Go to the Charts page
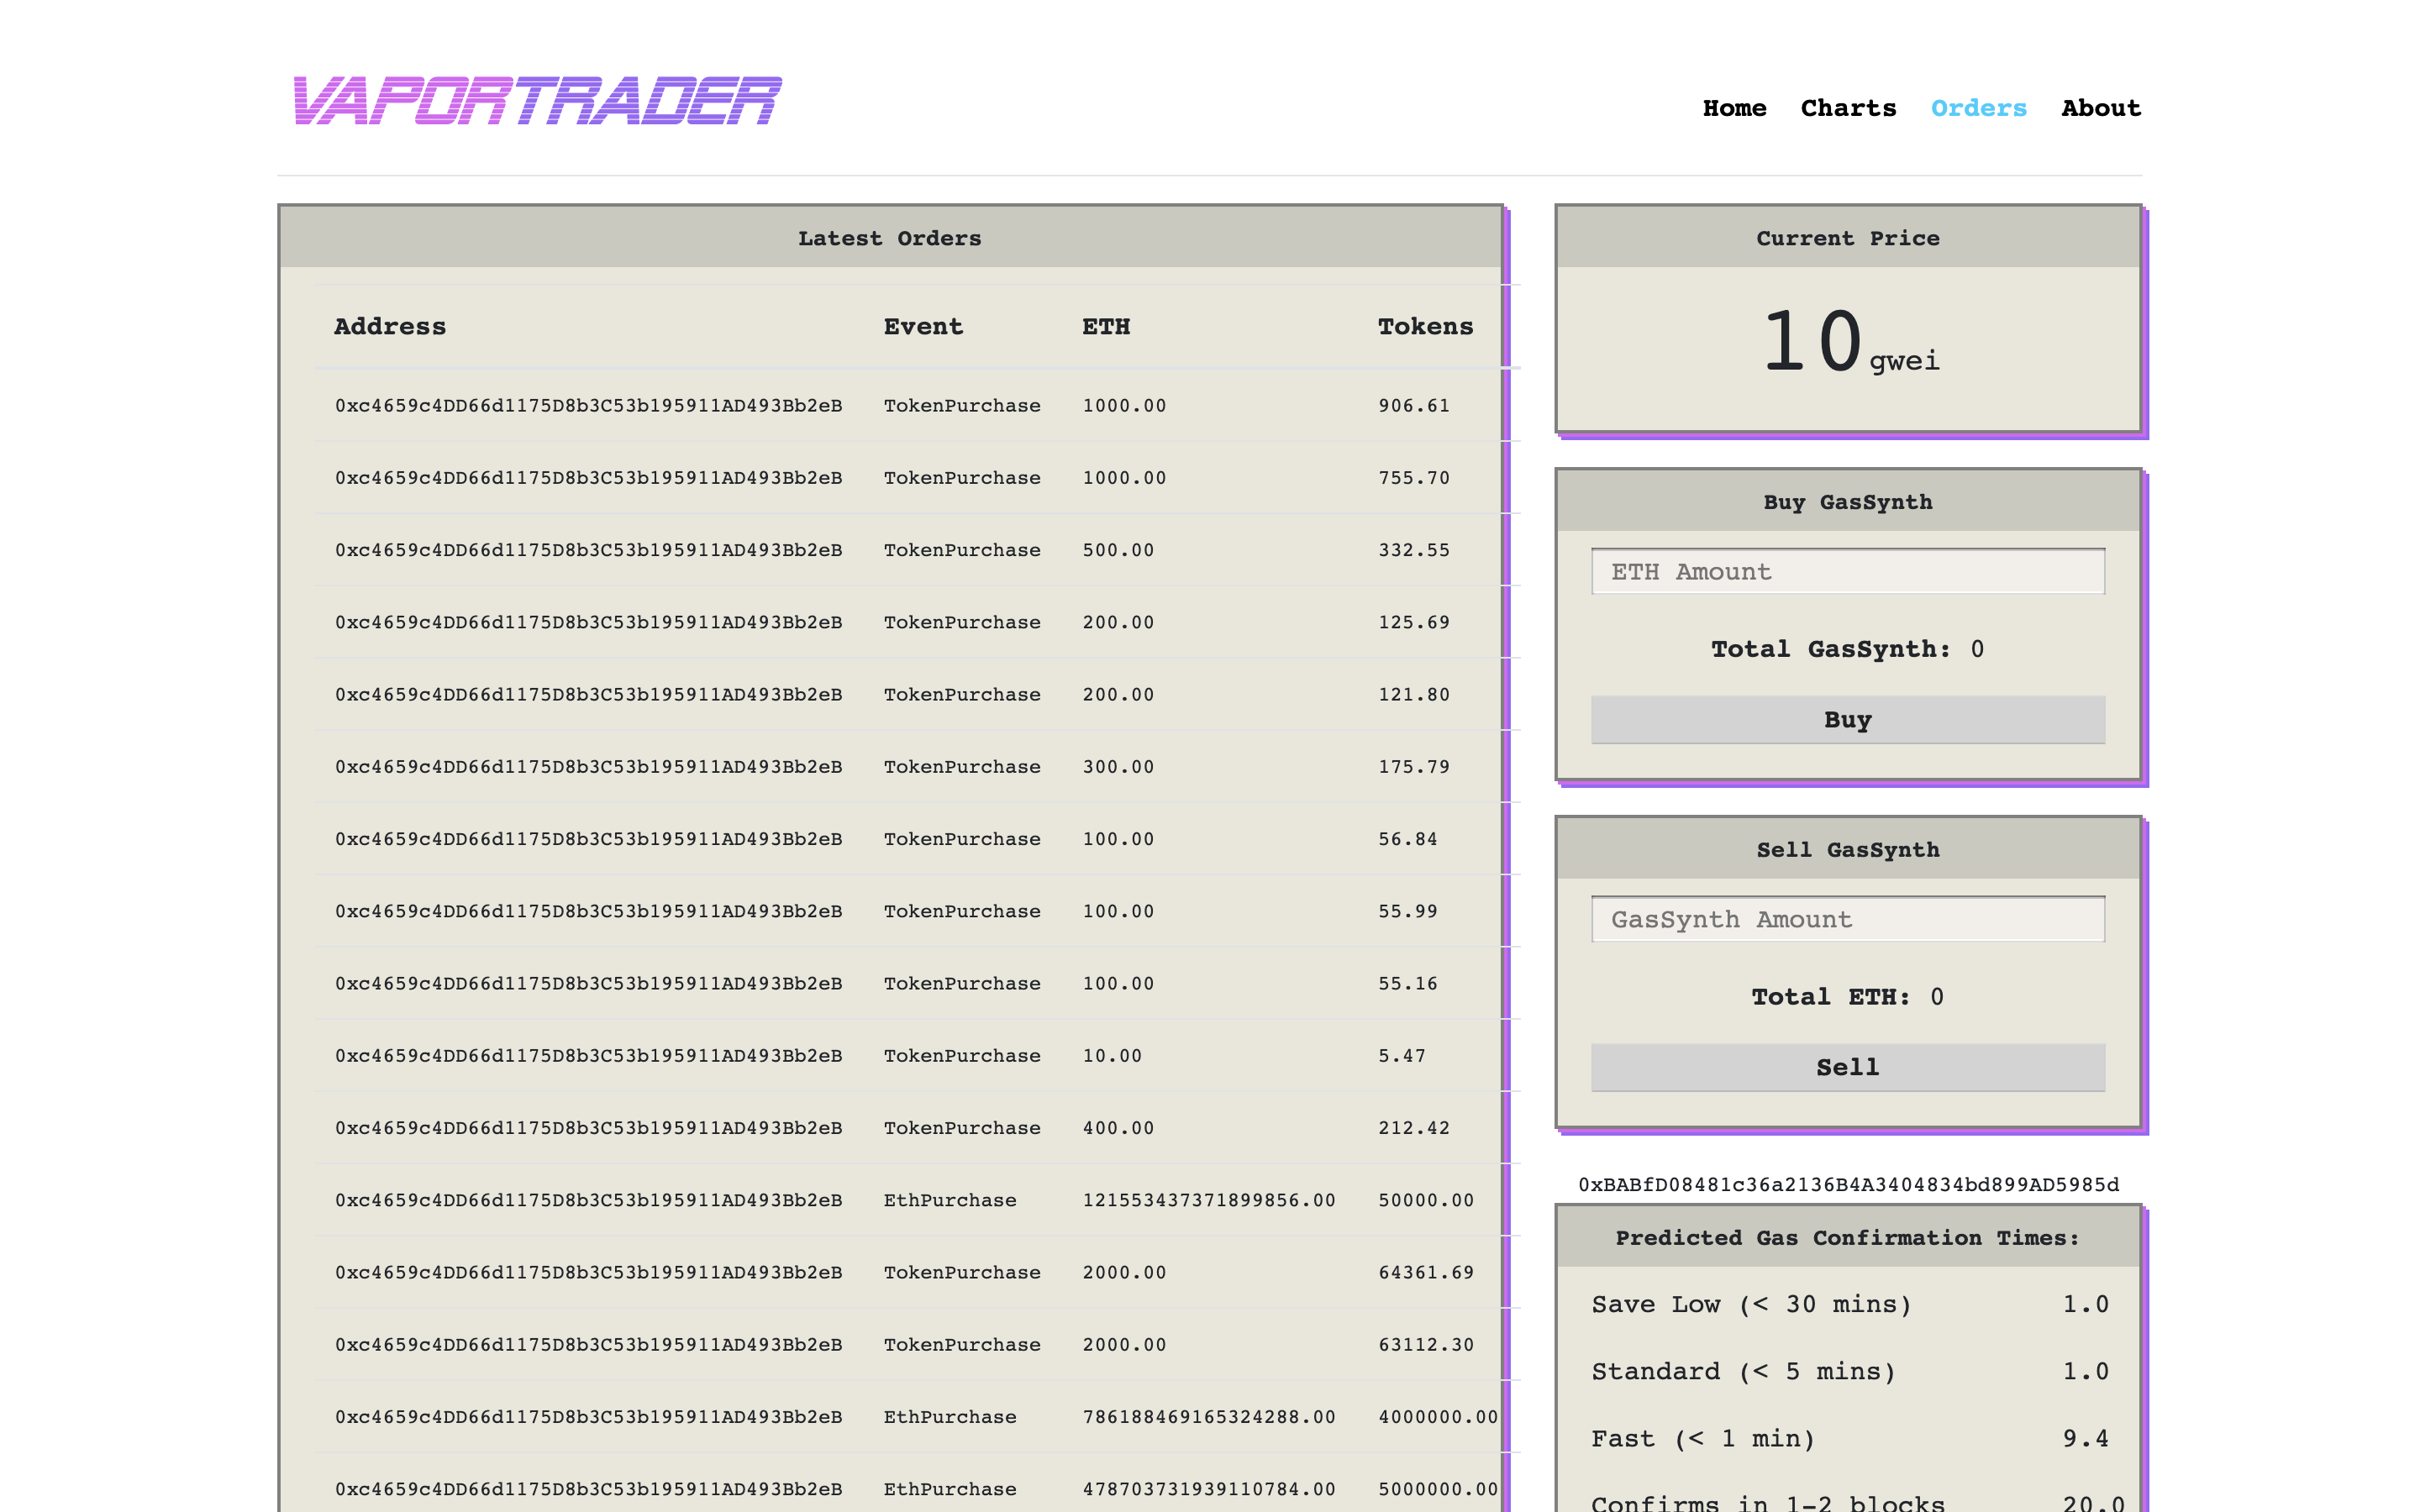The width and height of the screenshot is (2420, 1512). click(x=1848, y=108)
